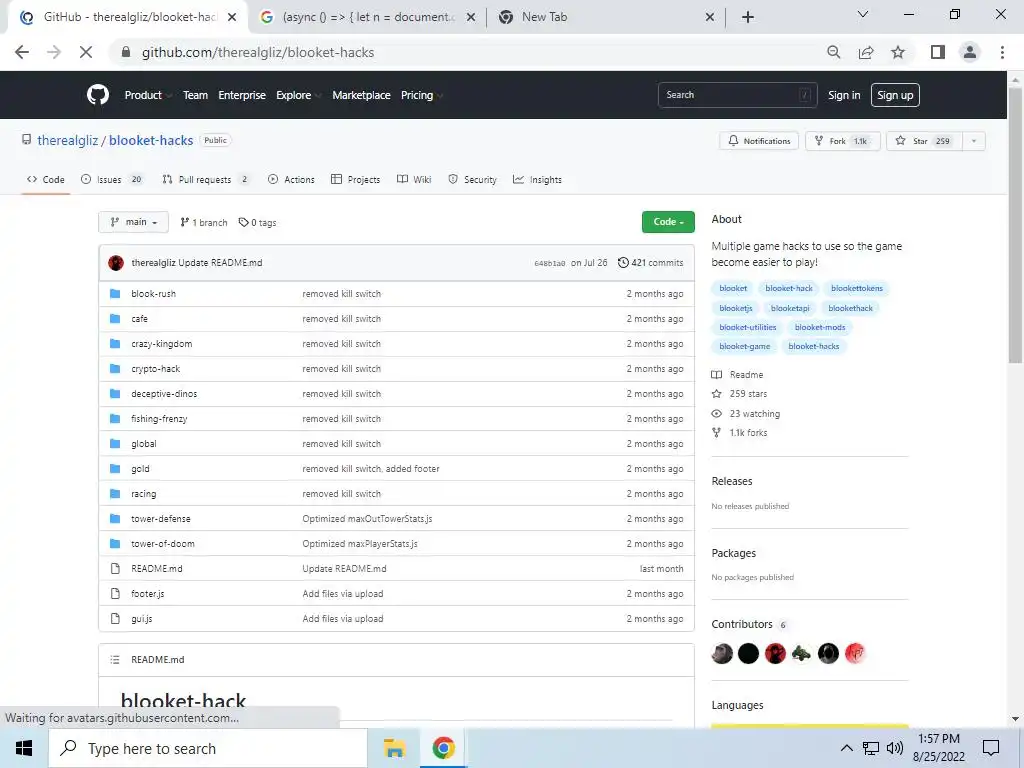Click the network tray icon

pyautogui.click(x=871, y=748)
